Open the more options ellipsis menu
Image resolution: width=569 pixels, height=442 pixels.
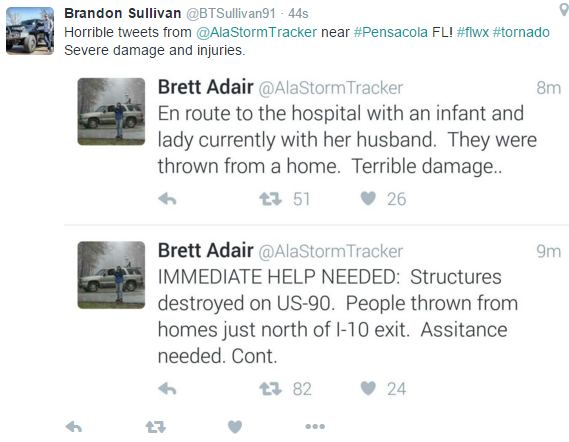point(315,426)
